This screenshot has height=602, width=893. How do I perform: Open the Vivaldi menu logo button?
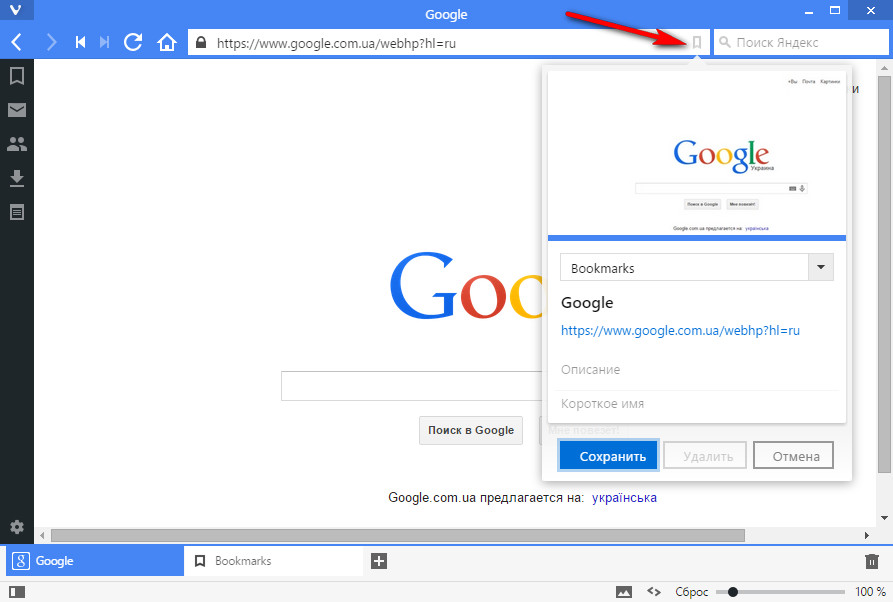click(x=15, y=10)
